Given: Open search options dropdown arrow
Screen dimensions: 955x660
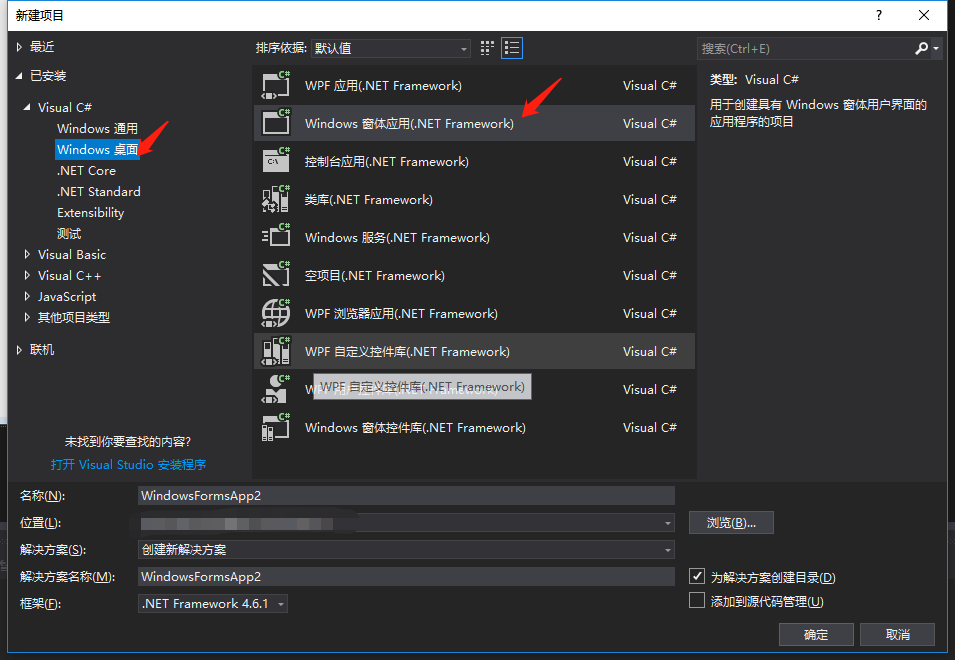Looking at the screenshot, I should click(x=936, y=48).
